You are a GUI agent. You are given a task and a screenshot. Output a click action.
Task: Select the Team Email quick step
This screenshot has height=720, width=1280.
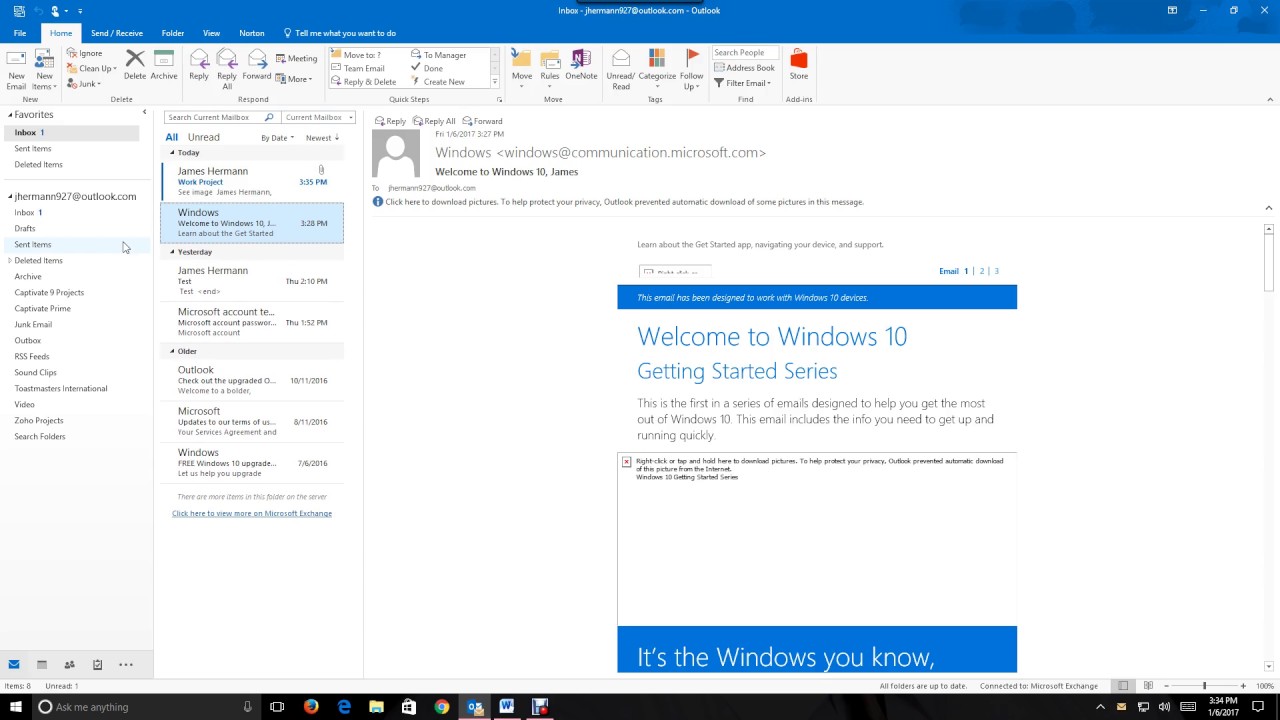pyautogui.click(x=357, y=68)
